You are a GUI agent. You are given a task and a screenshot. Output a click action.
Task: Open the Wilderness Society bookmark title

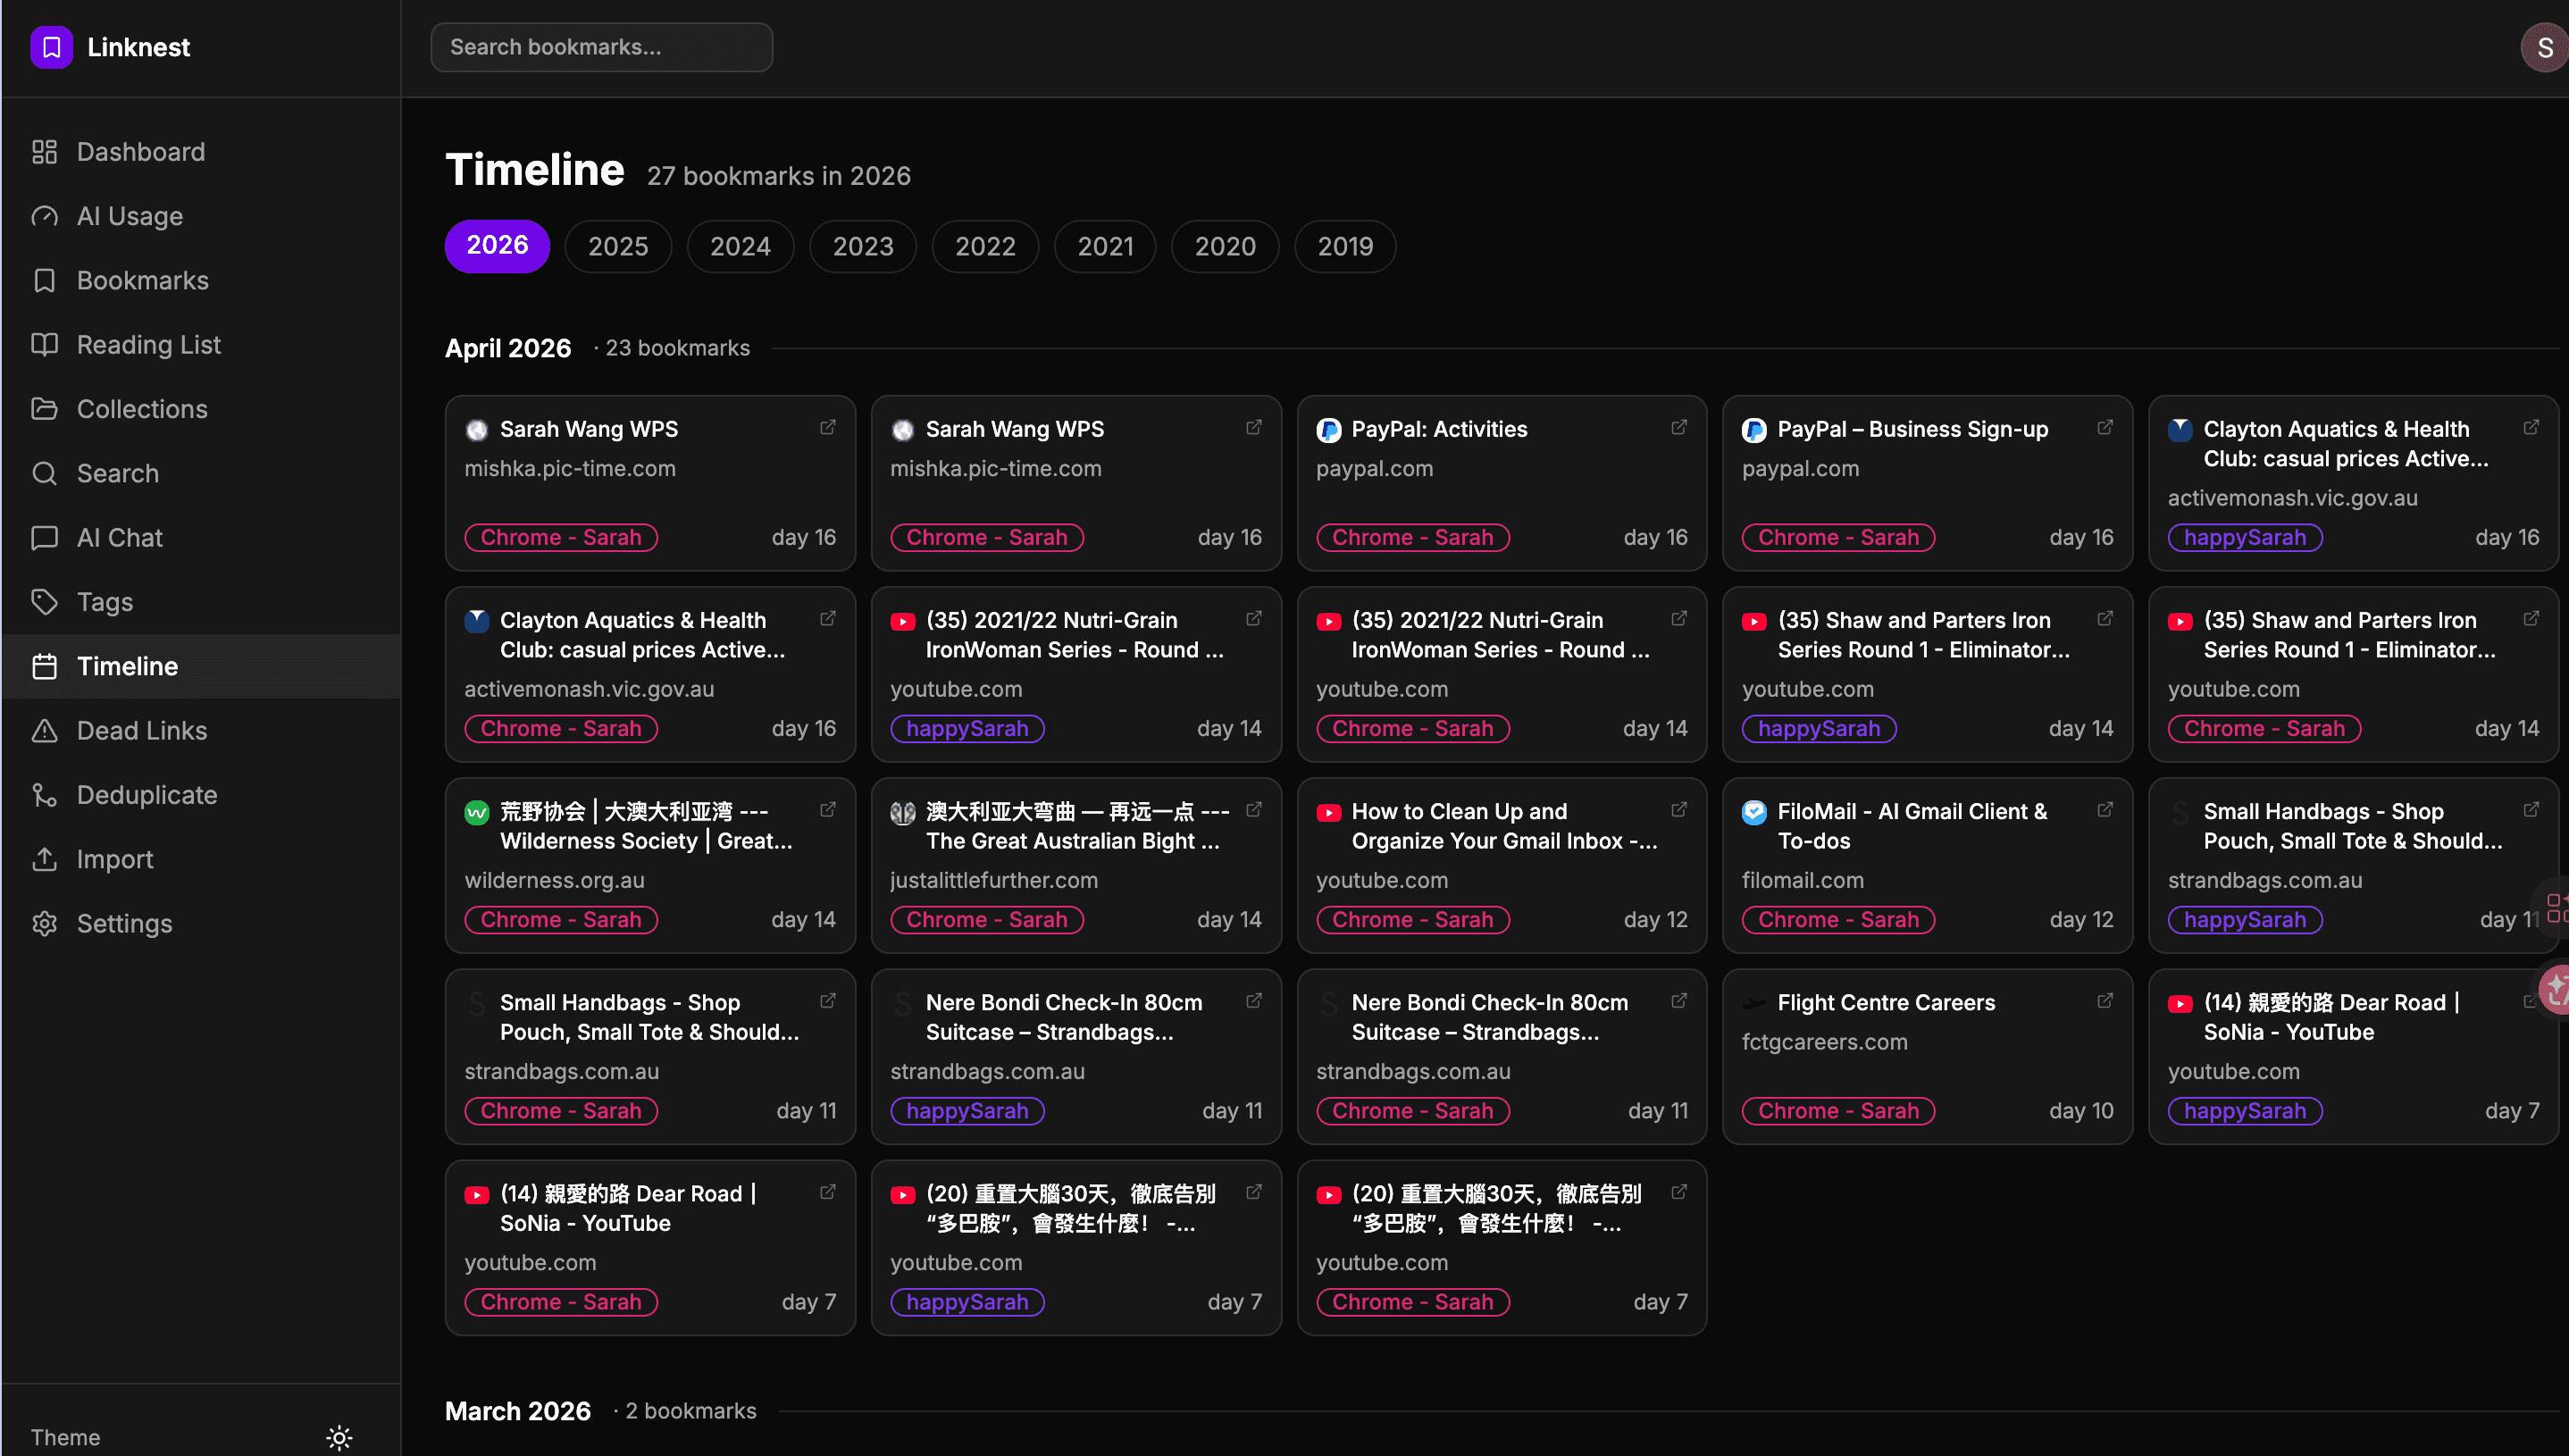(x=646, y=826)
